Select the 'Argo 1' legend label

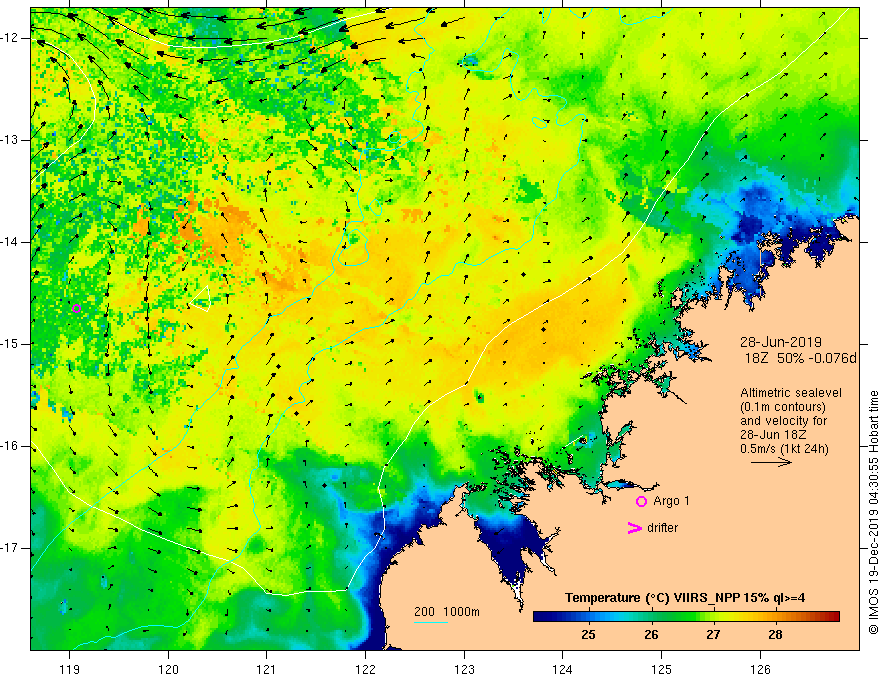671,501
